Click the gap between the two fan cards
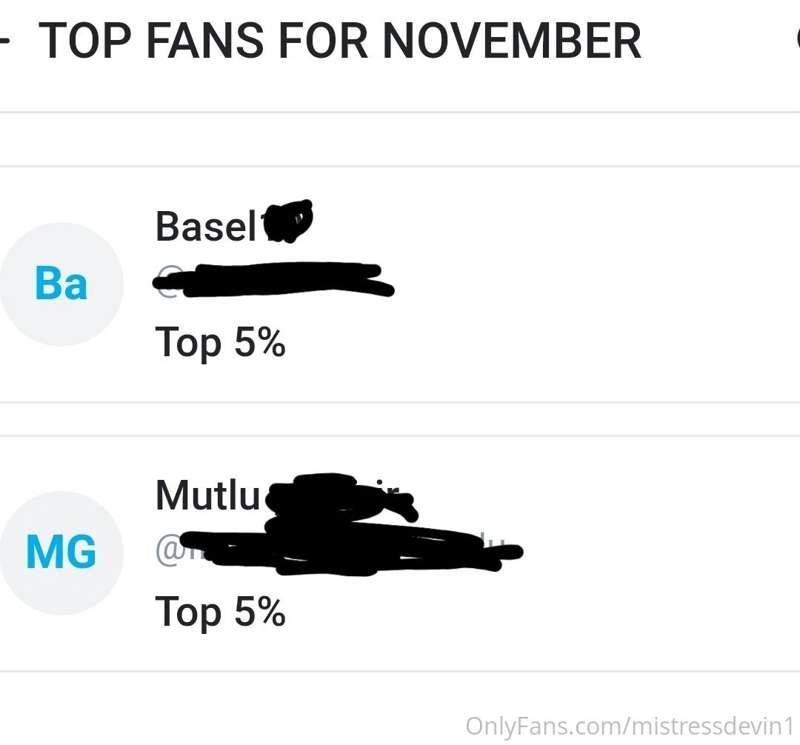Viewport: 800px width, 745px height. [x=400, y=419]
